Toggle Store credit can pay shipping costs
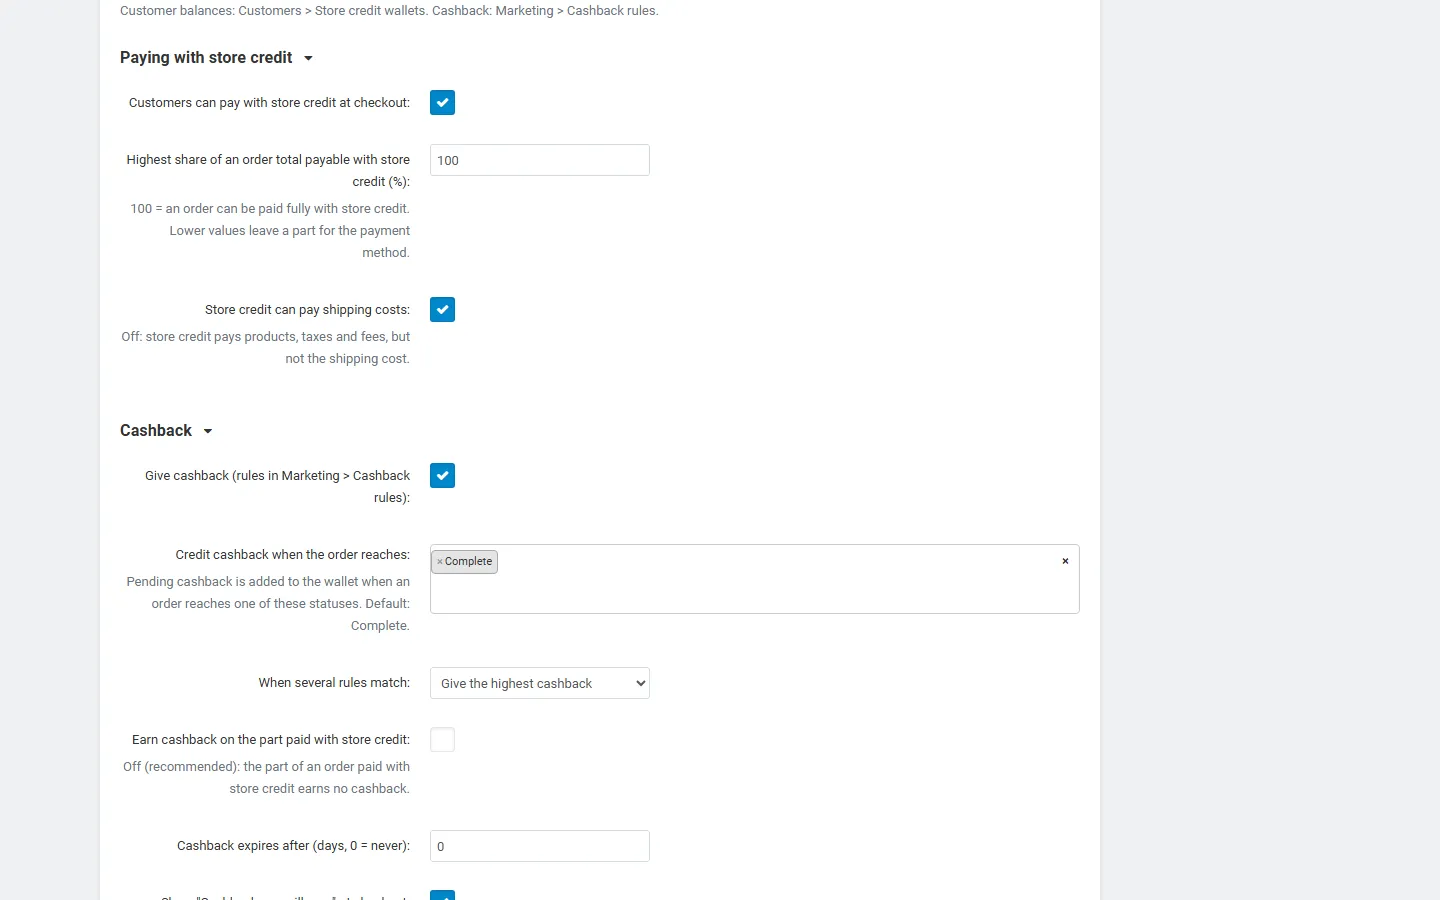The image size is (1440, 900). click(x=442, y=310)
